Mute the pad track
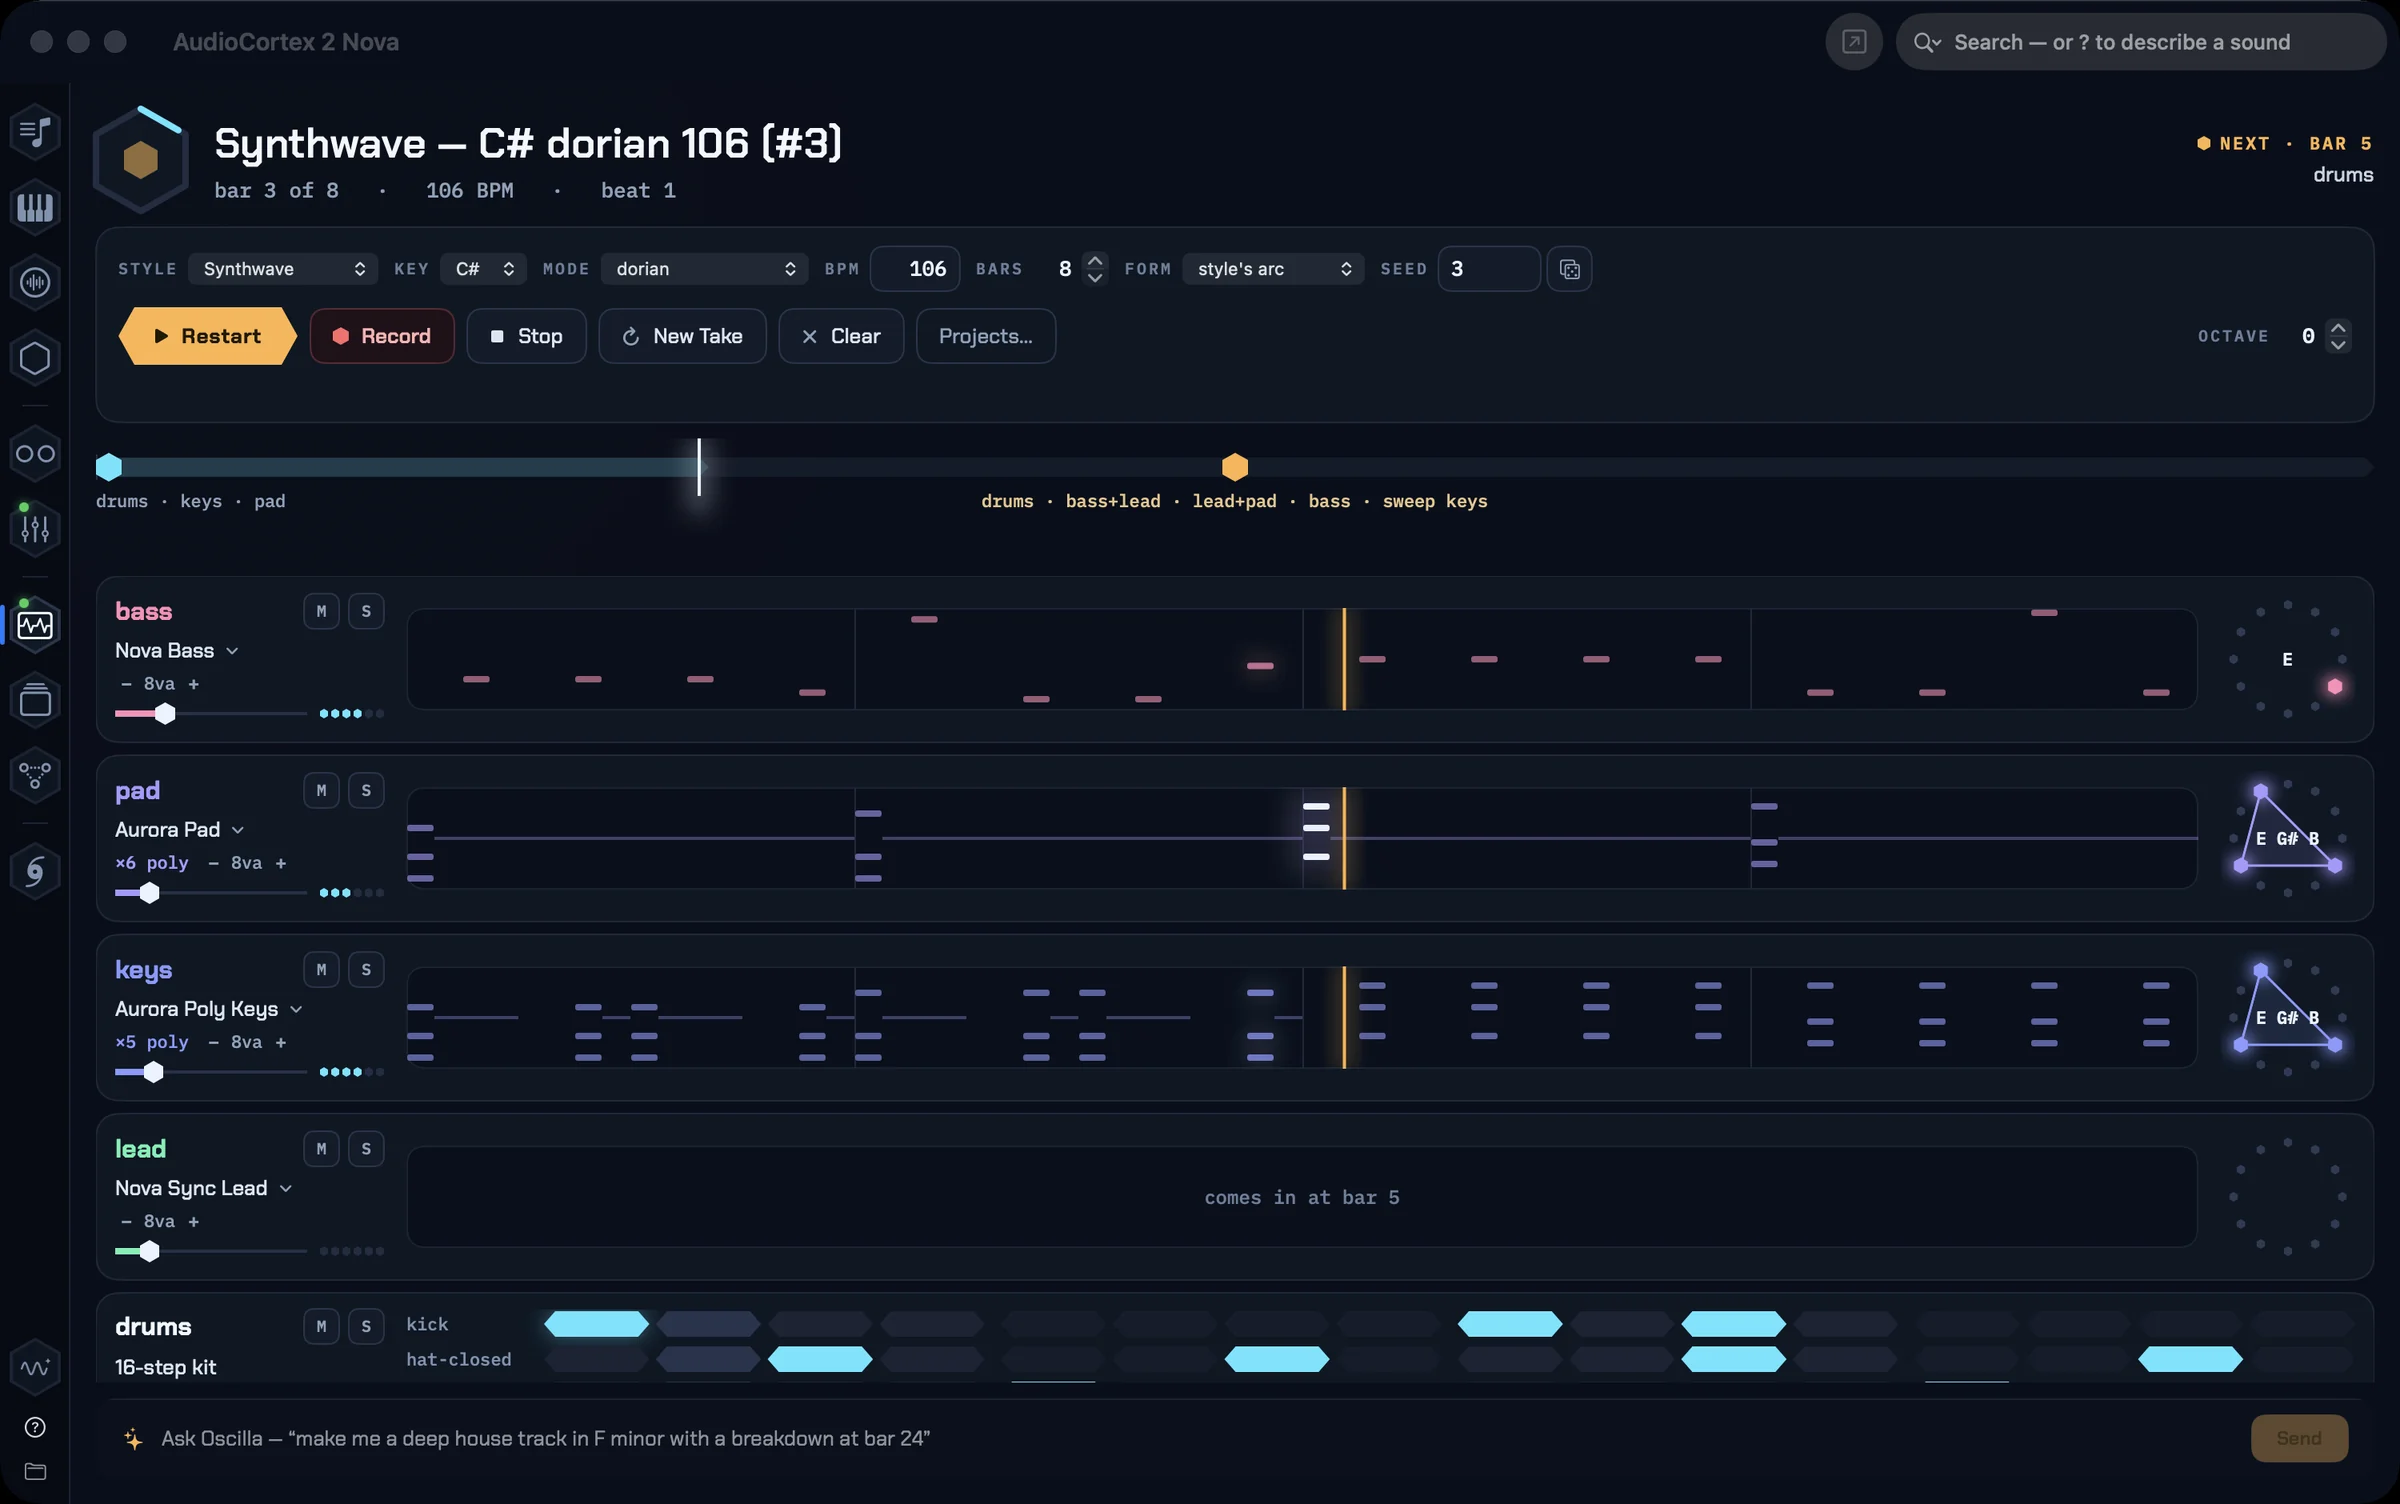The width and height of the screenshot is (2400, 1504). [x=321, y=790]
